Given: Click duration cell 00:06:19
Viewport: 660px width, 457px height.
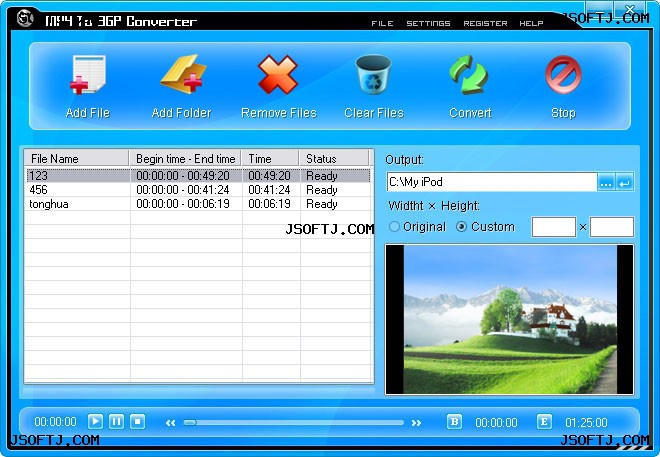Looking at the screenshot, I should [269, 204].
